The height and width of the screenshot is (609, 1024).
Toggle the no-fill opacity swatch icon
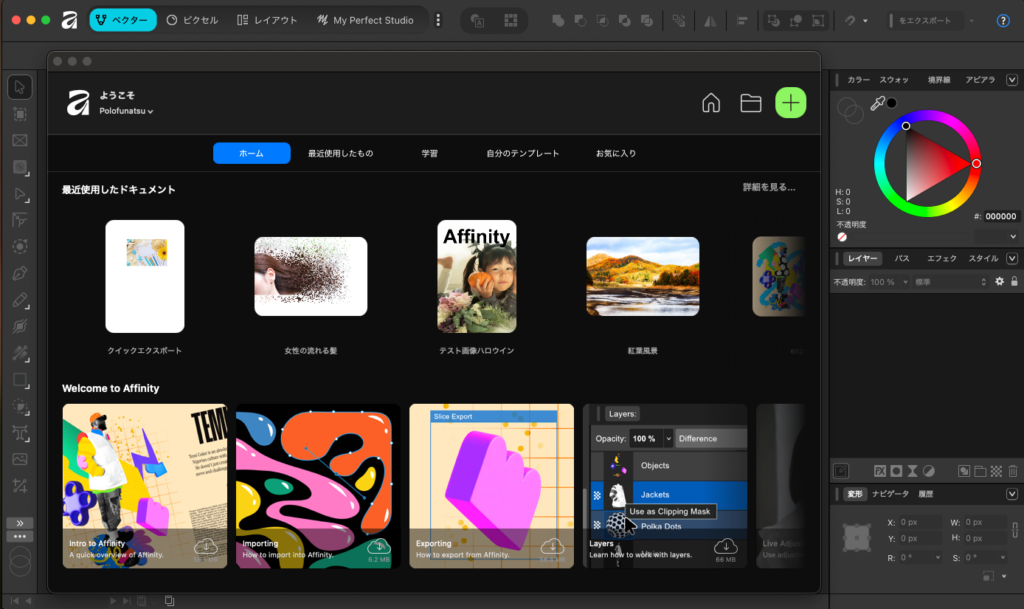842,237
